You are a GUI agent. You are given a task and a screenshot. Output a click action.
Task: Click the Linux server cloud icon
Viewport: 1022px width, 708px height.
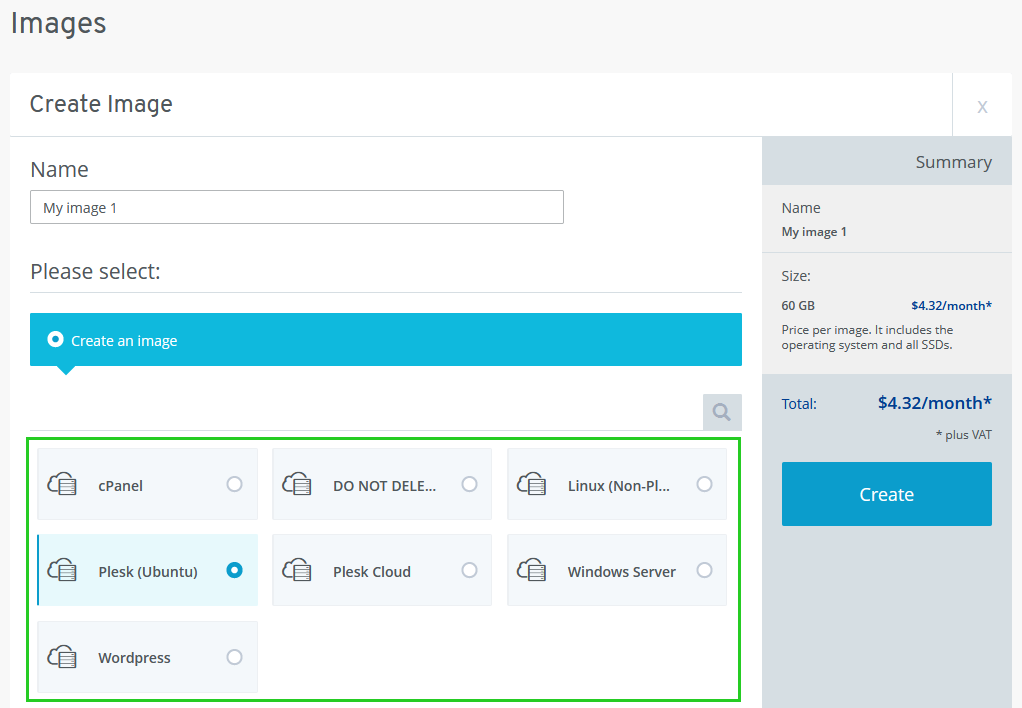pos(532,485)
